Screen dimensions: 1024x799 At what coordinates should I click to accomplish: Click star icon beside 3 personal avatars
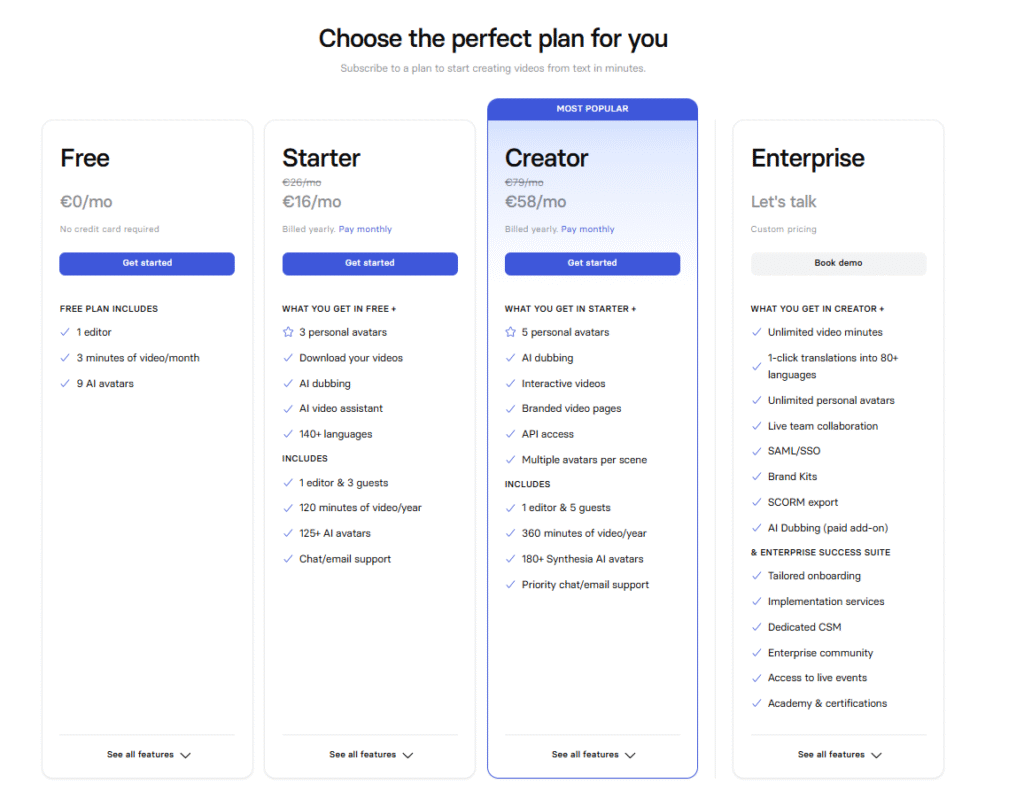288,332
